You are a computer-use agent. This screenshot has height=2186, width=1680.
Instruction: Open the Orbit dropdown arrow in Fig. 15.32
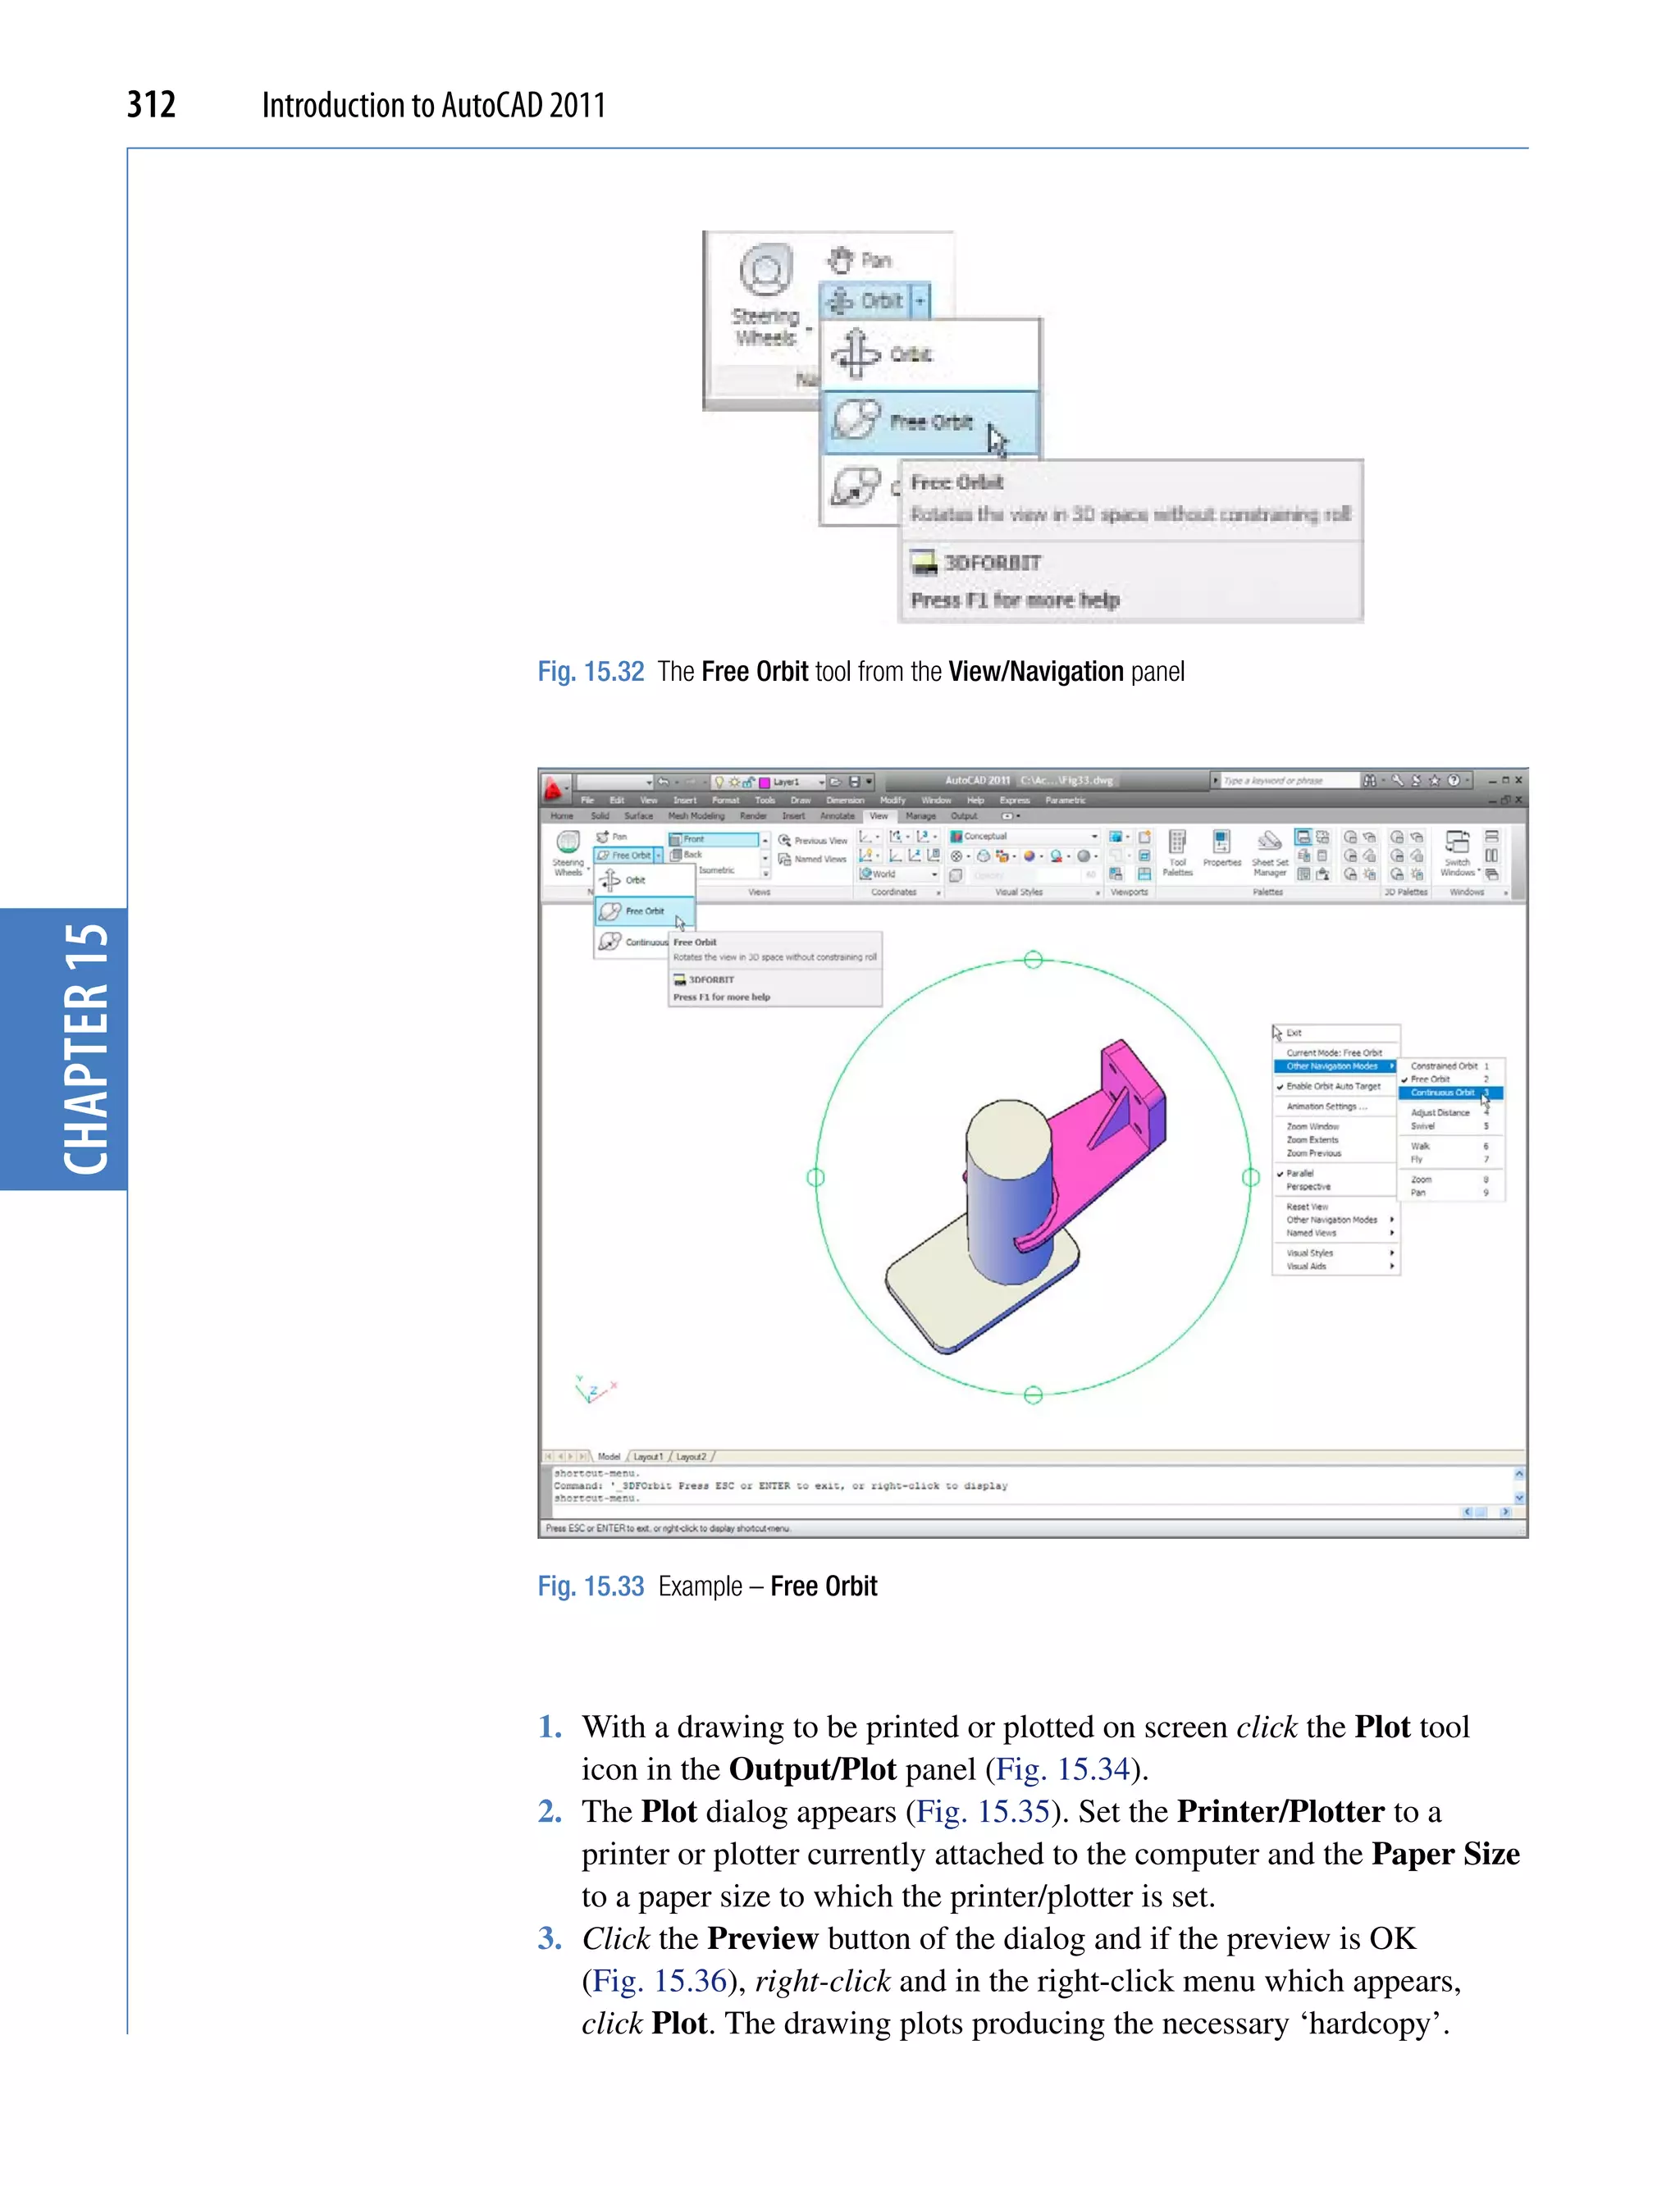coord(920,300)
